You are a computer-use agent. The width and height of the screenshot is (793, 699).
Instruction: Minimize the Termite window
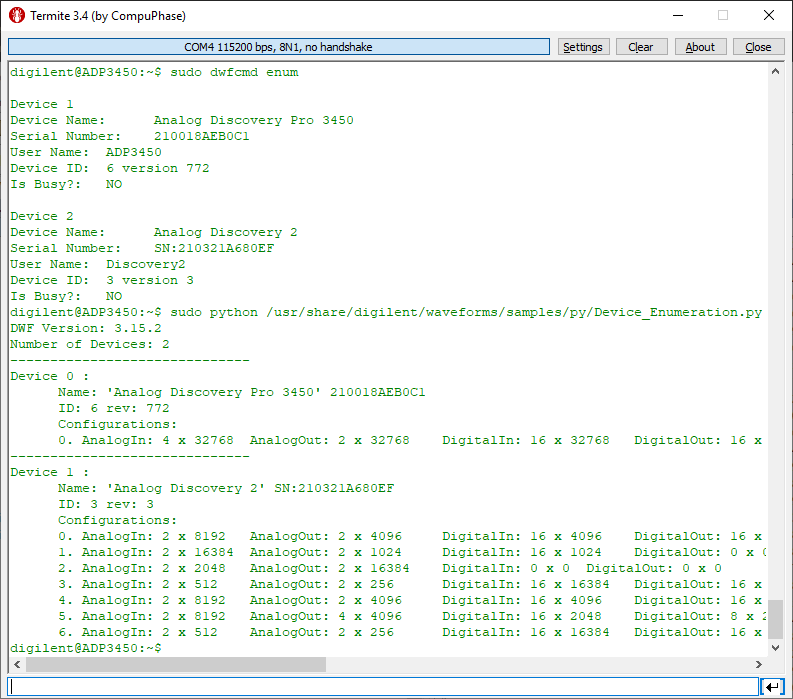(677, 16)
